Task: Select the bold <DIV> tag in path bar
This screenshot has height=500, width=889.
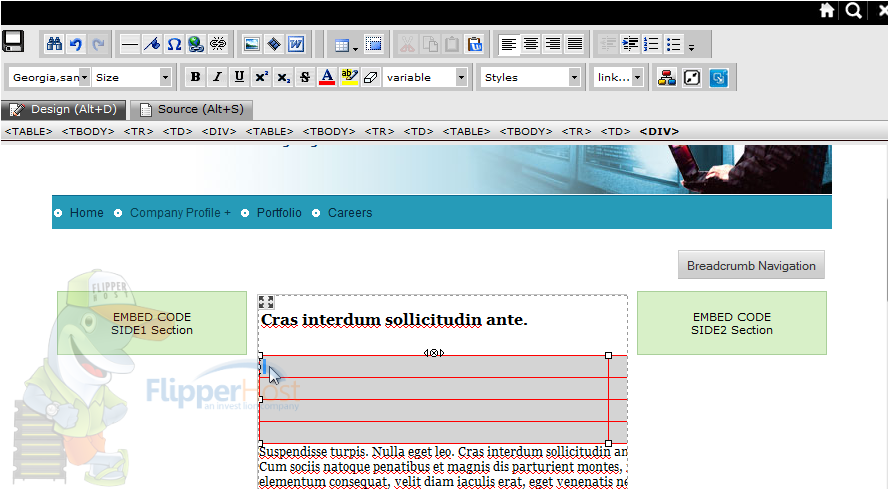Action: [x=659, y=132]
